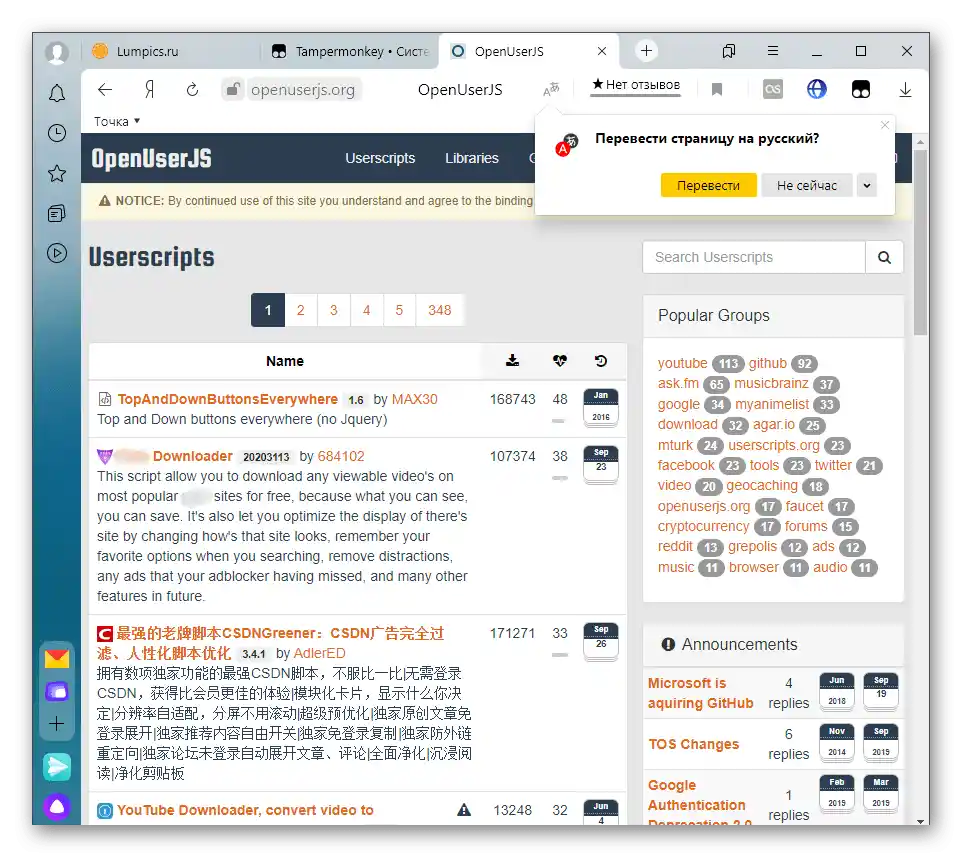
Task: Sort by last updated history icon
Action: pyautogui.click(x=601, y=361)
